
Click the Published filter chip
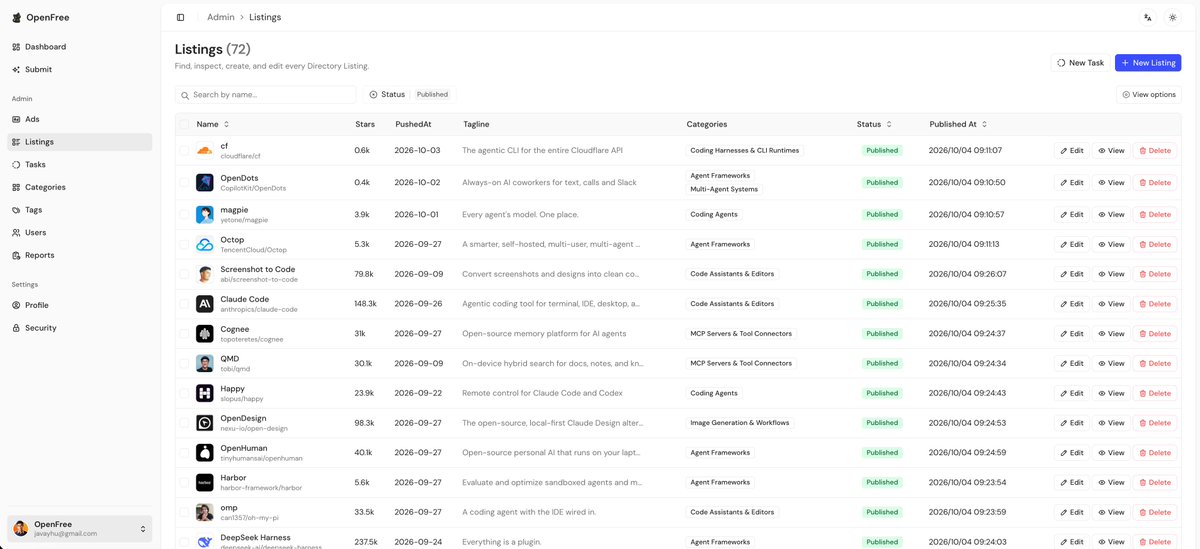432,95
